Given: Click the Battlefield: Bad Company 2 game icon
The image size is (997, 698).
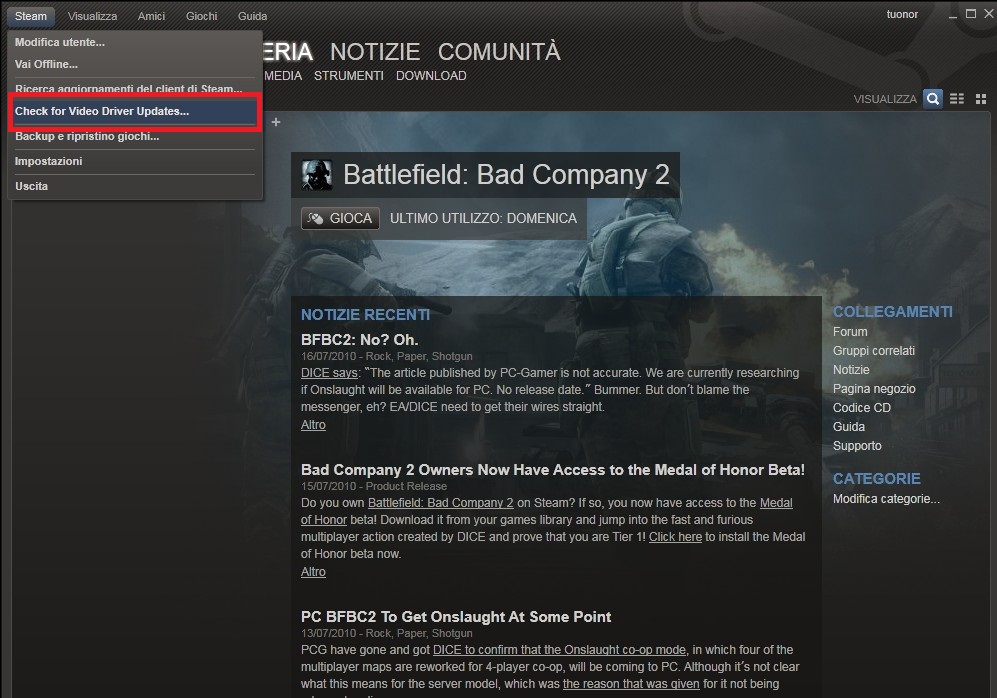Looking at the screenshot, I should (x=317, y=175).
